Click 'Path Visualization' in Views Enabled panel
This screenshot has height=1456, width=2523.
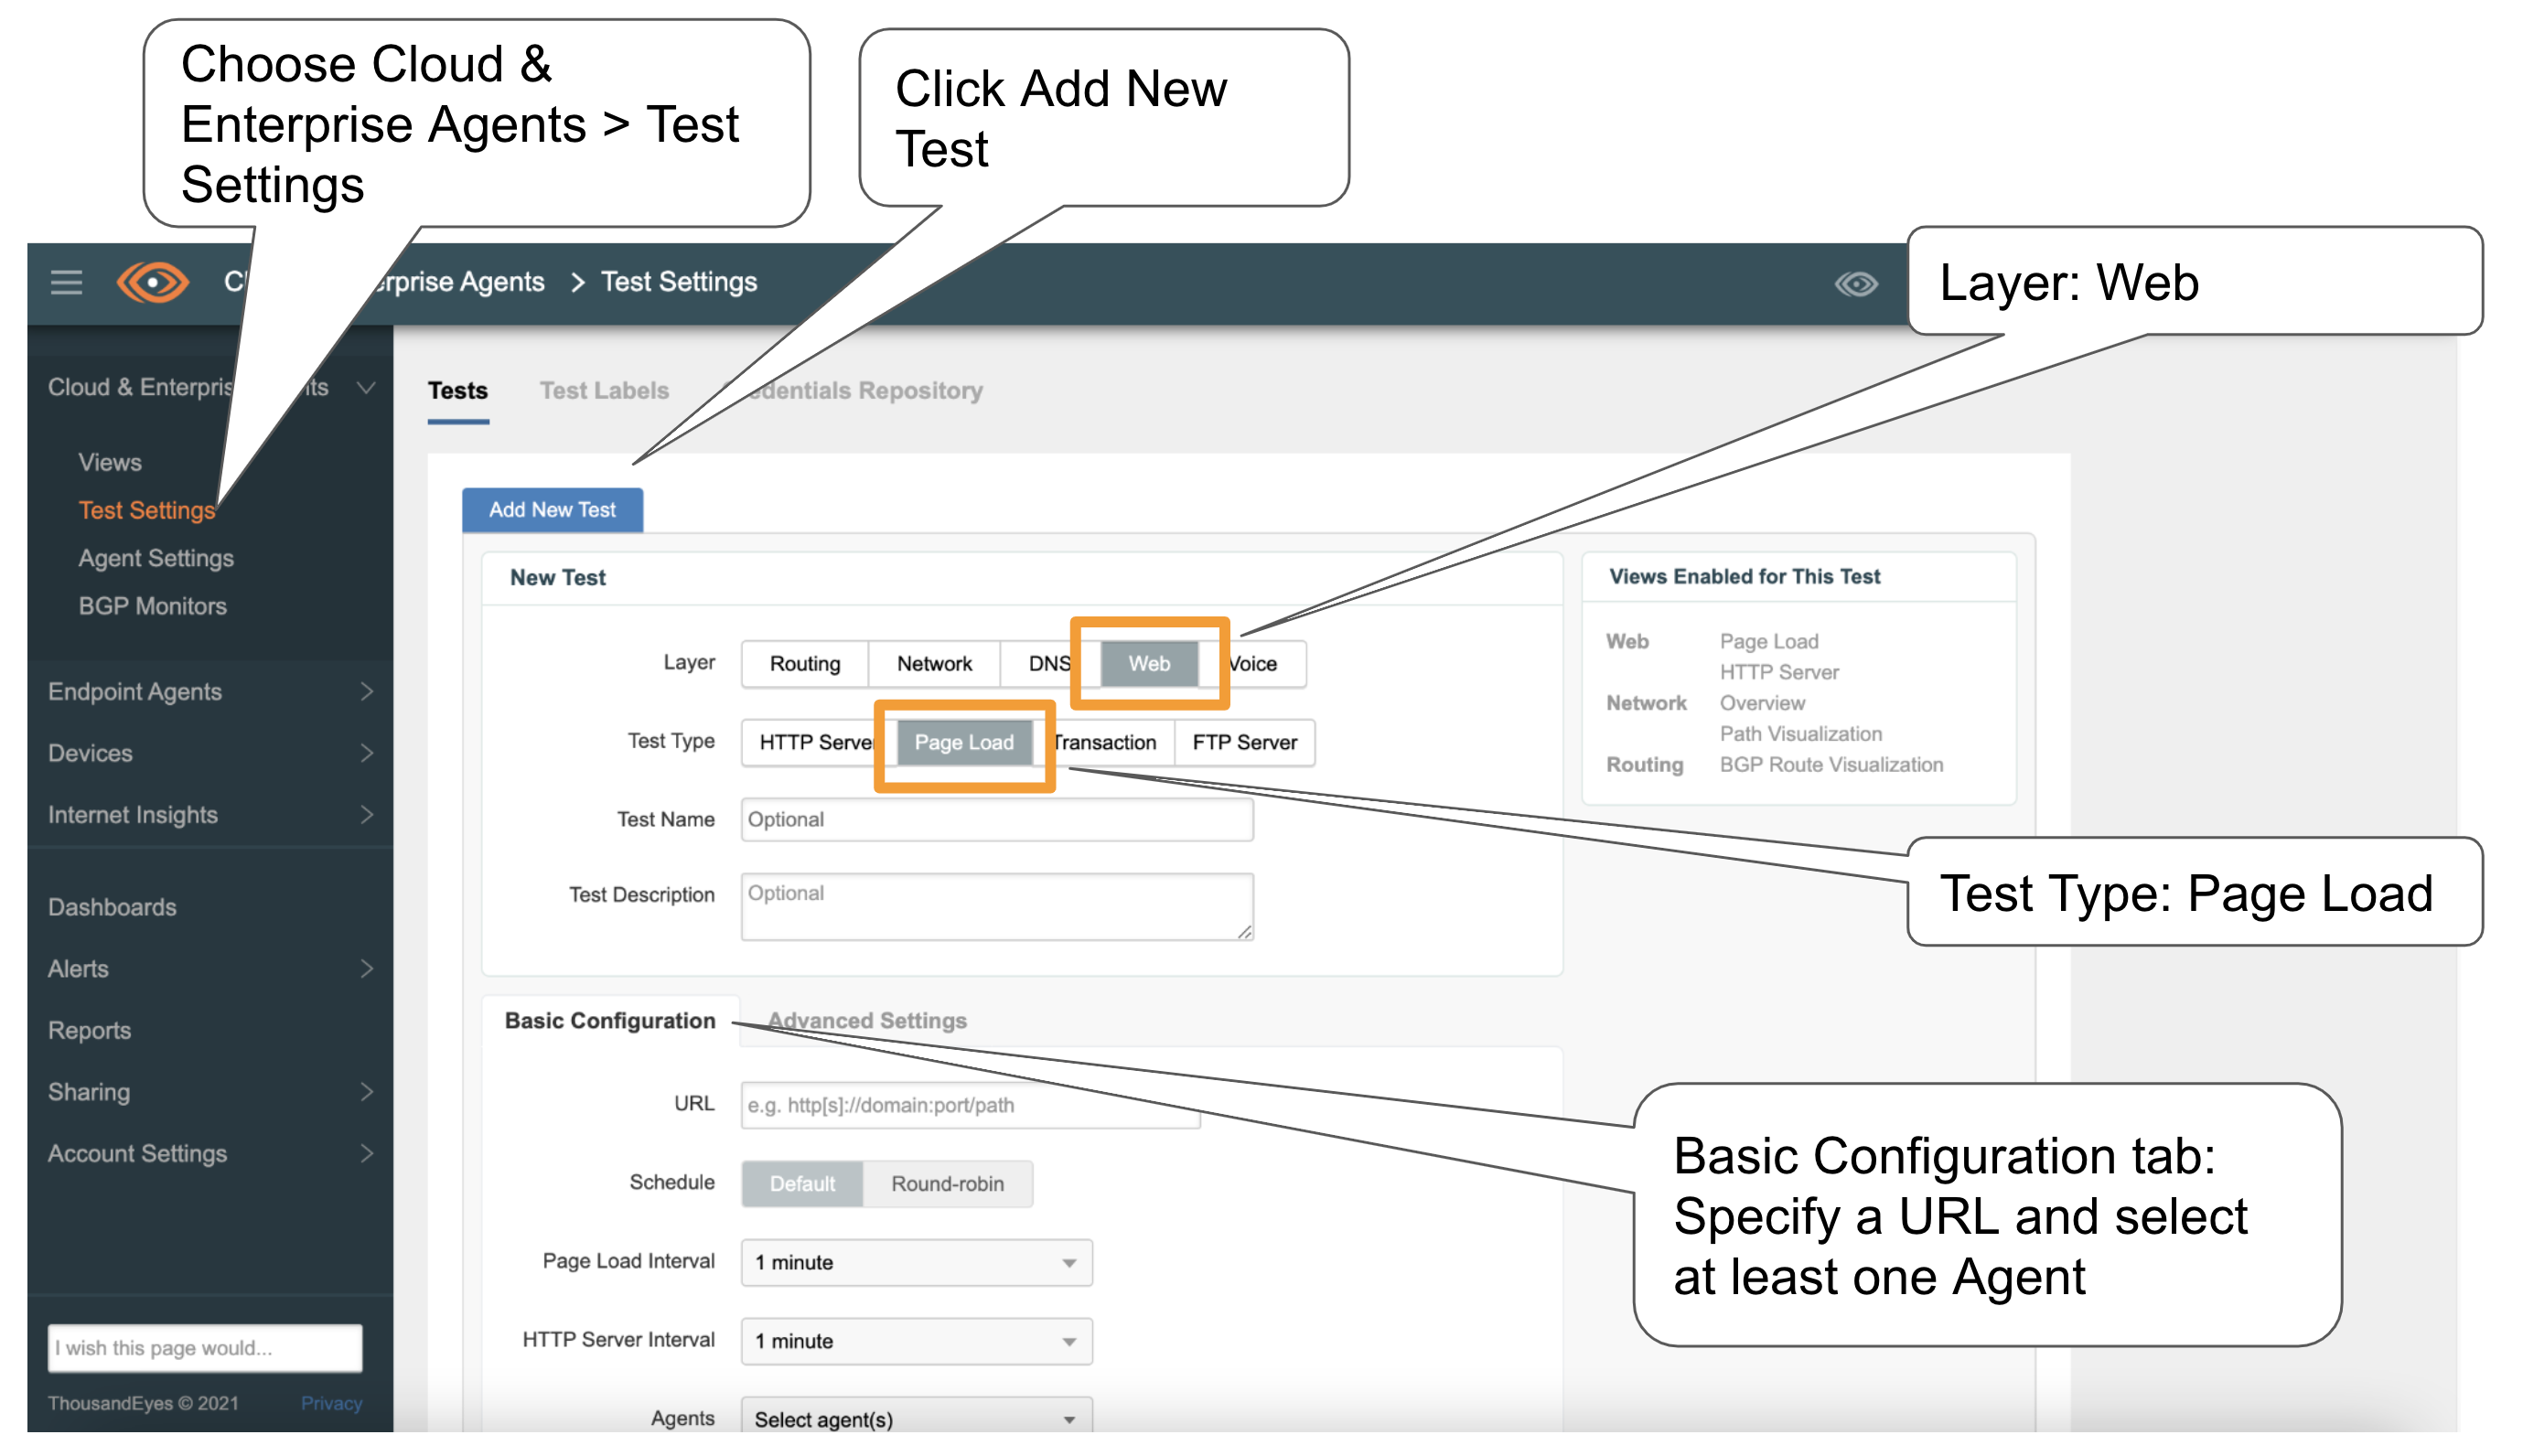(1800, 734)
